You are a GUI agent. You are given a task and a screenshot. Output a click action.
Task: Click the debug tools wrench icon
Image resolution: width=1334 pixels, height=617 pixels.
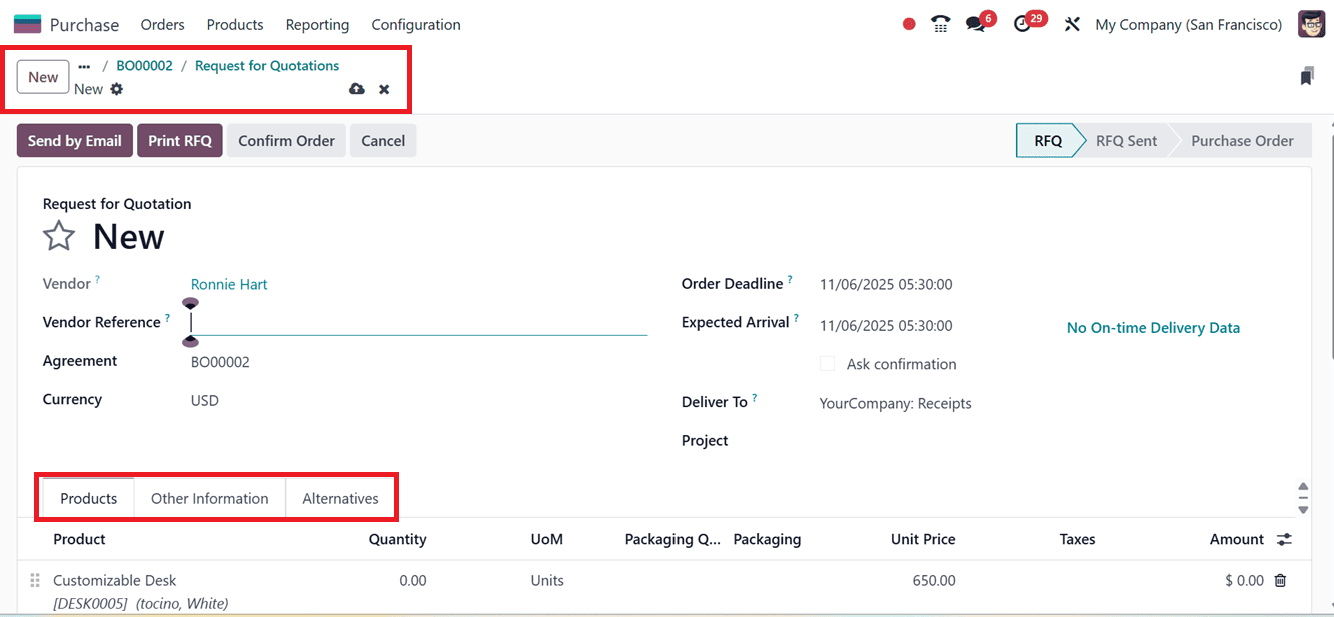[1072, 24]
